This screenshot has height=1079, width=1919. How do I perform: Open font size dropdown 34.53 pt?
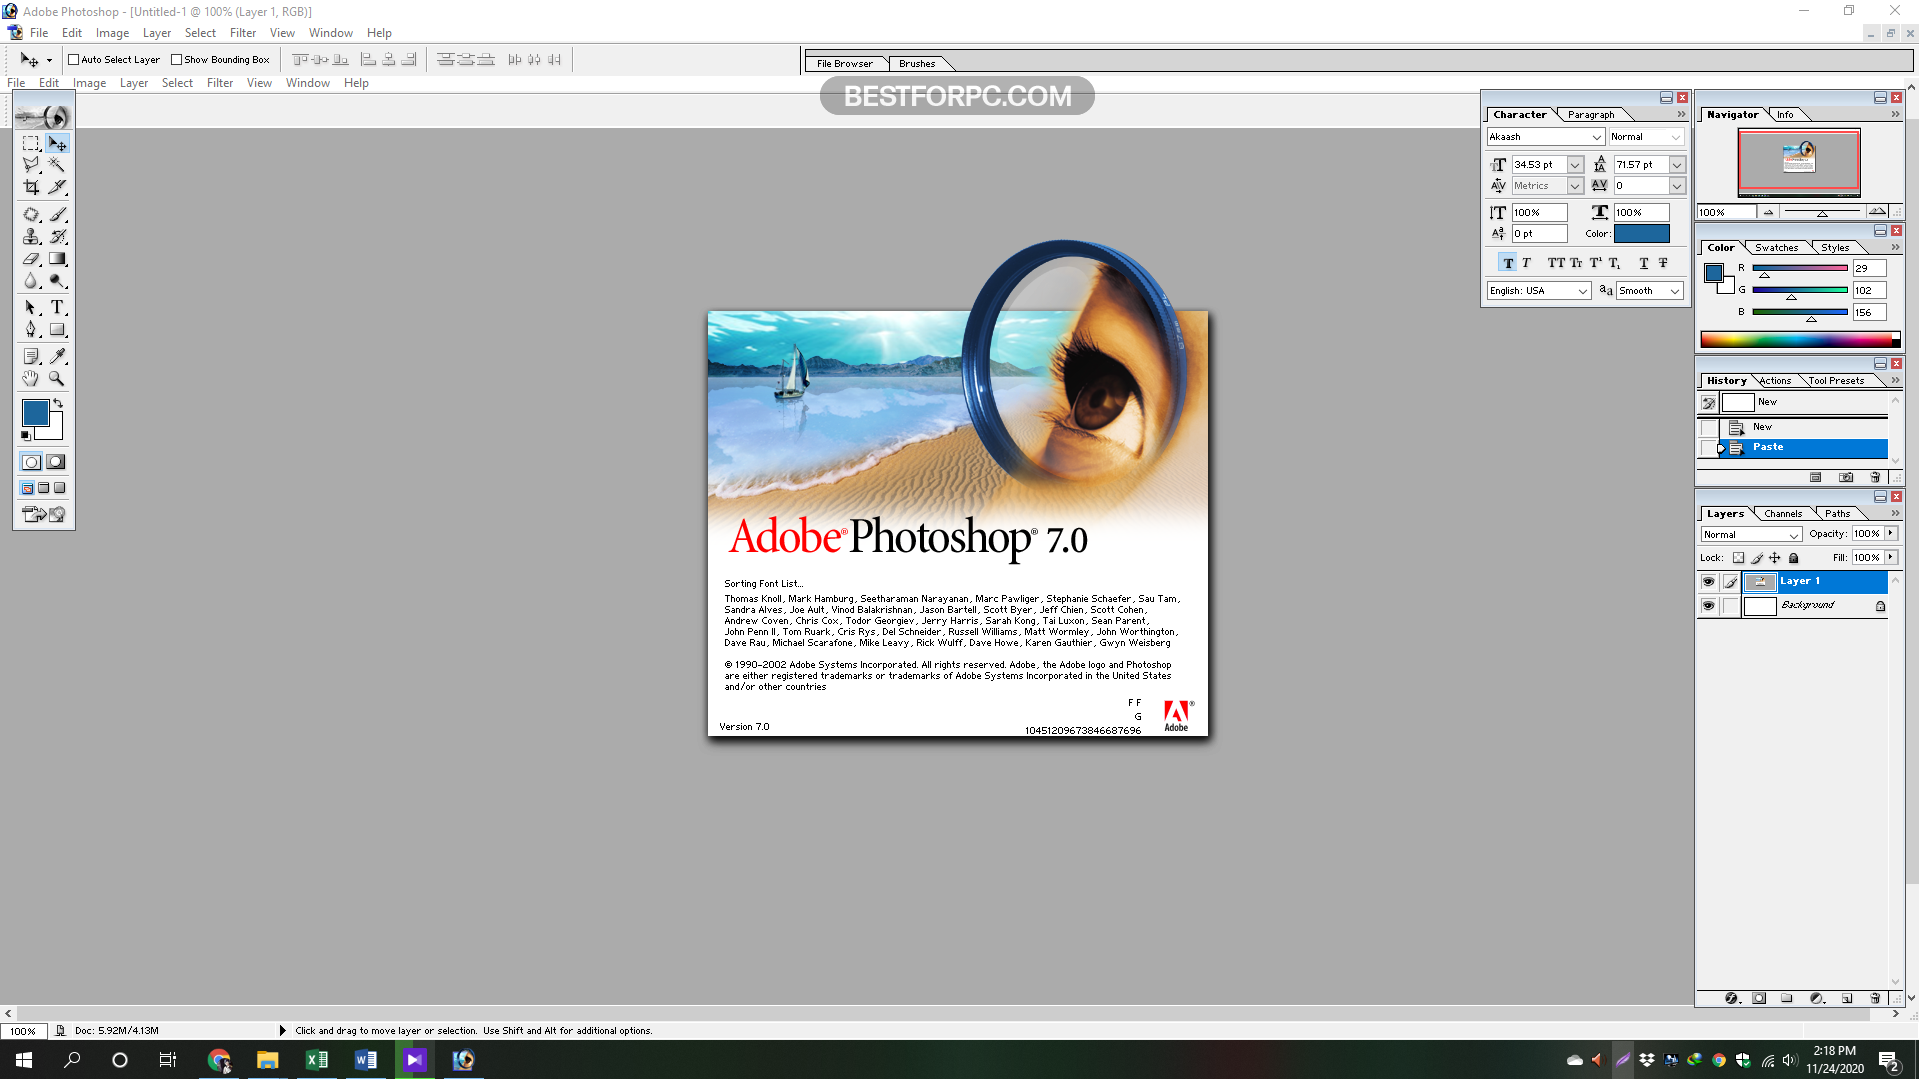(x=1575, y=165)
